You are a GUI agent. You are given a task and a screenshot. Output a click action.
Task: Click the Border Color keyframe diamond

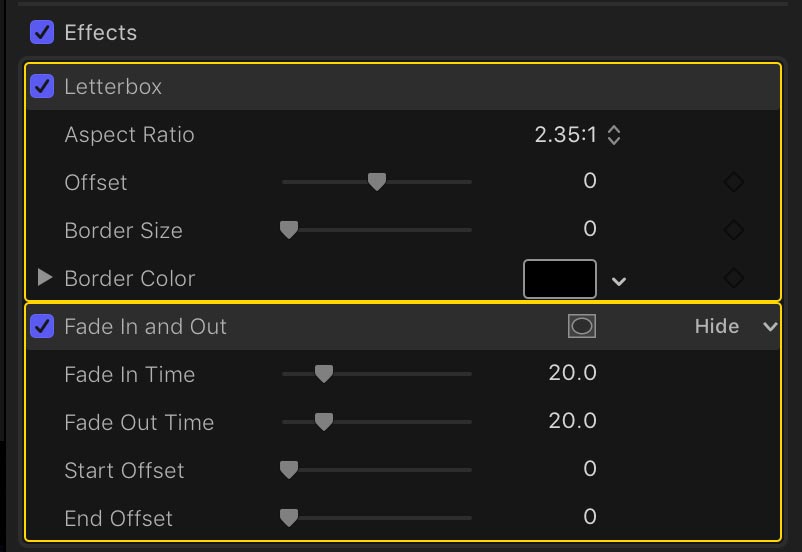click(734, 278)
